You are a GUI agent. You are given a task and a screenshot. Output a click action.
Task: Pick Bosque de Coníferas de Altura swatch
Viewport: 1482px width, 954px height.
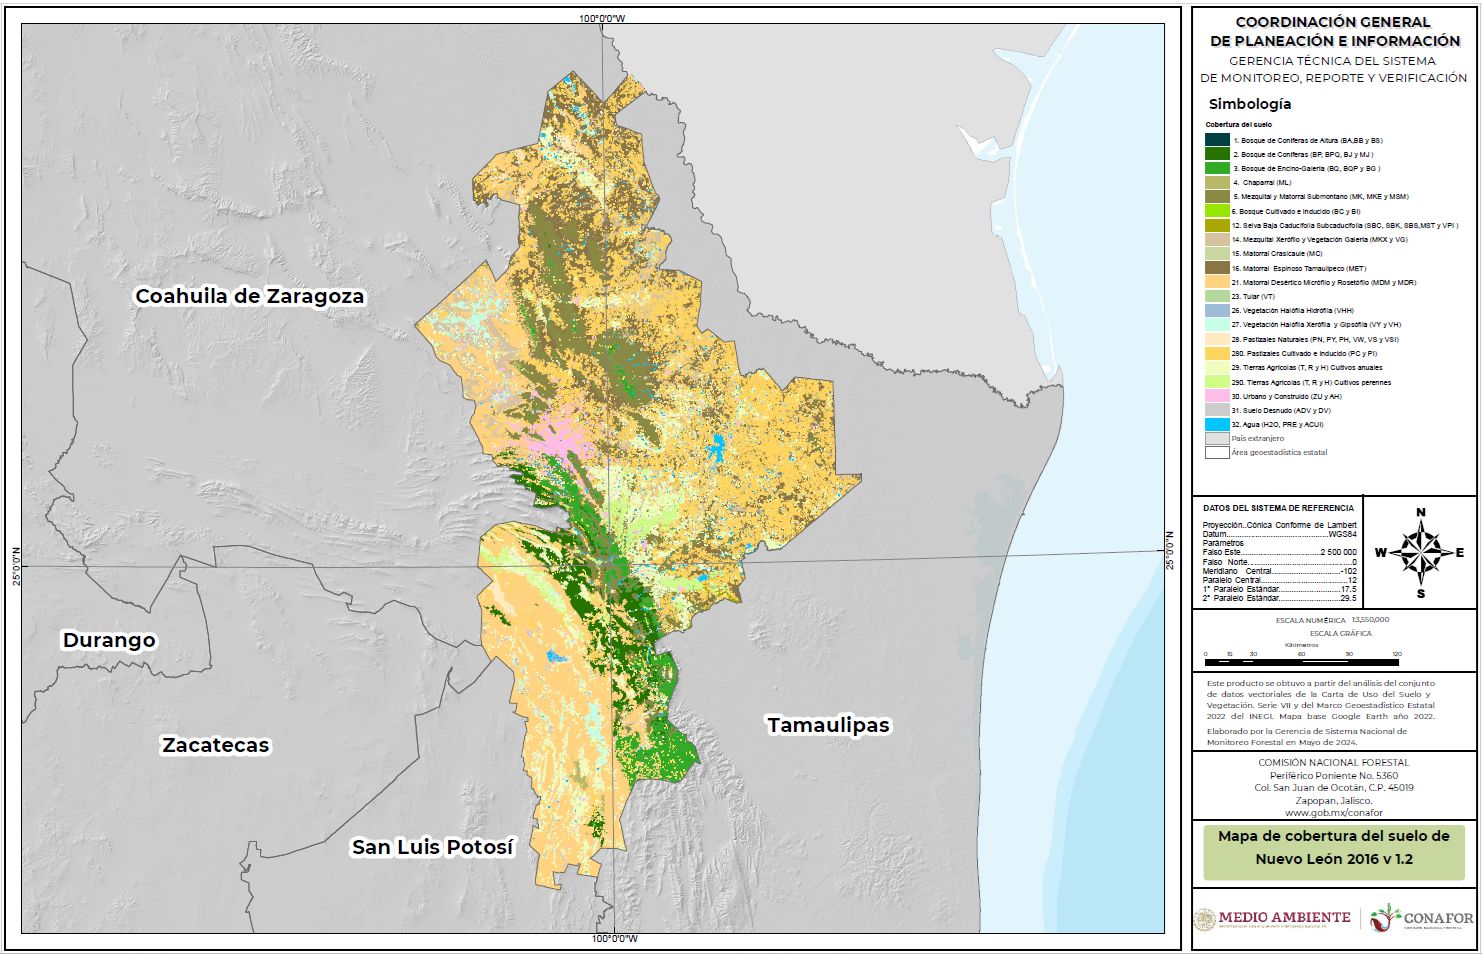tap(1217, 140)
